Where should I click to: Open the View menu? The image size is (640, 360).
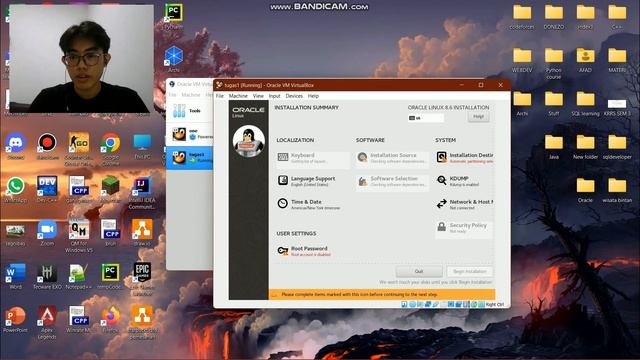point(258,96)
